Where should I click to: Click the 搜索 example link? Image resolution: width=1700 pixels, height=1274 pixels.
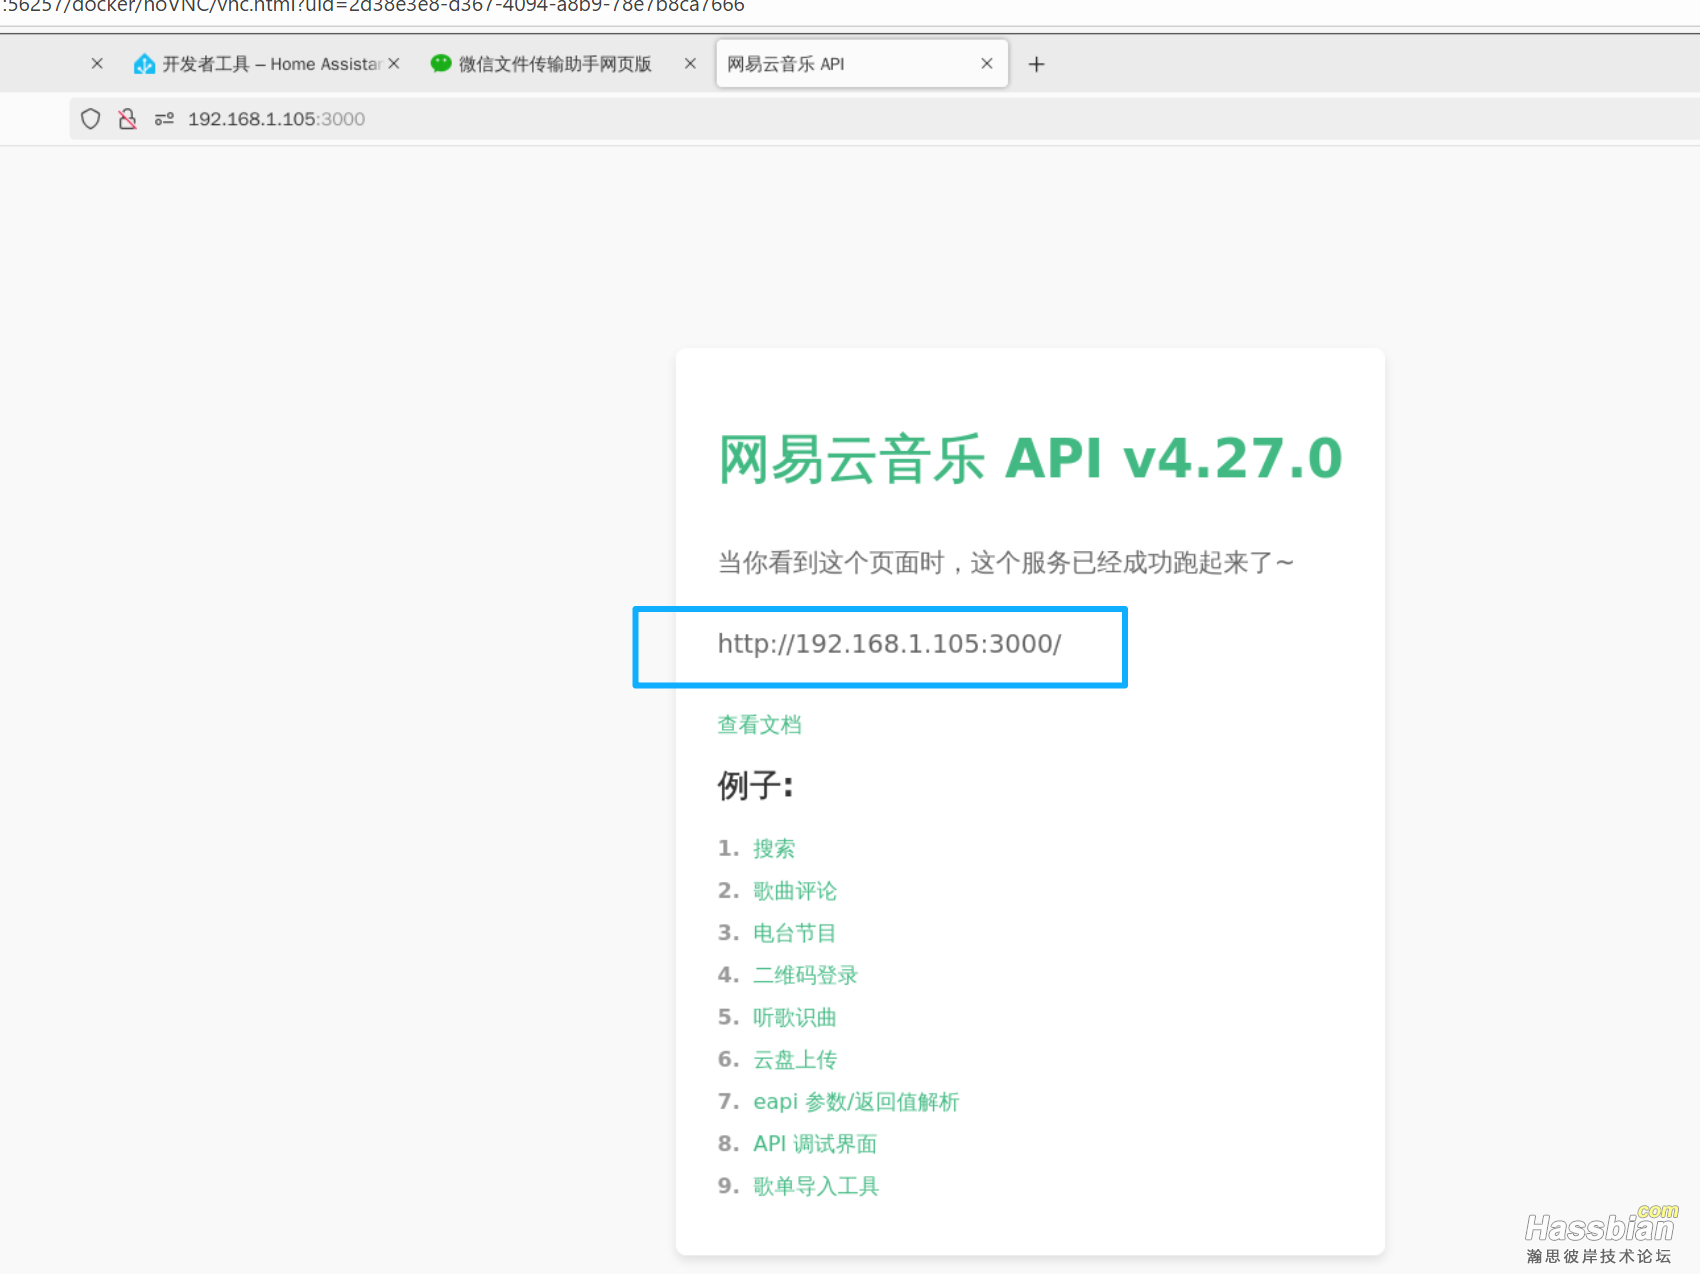[774, 848]
